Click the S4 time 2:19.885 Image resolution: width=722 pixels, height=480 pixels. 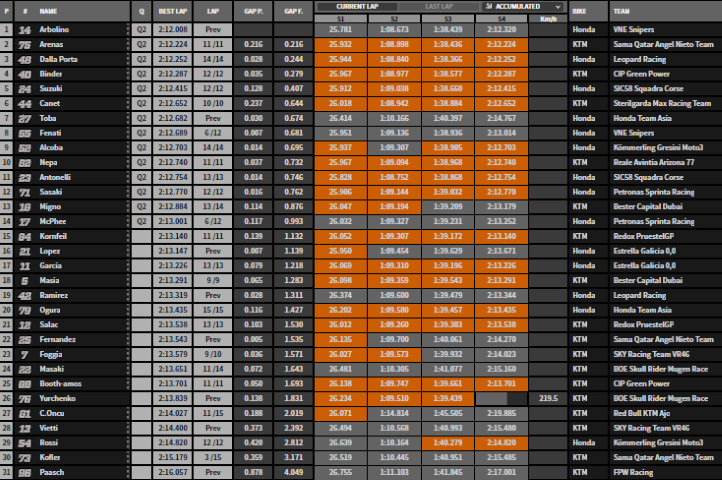[501, 413]
